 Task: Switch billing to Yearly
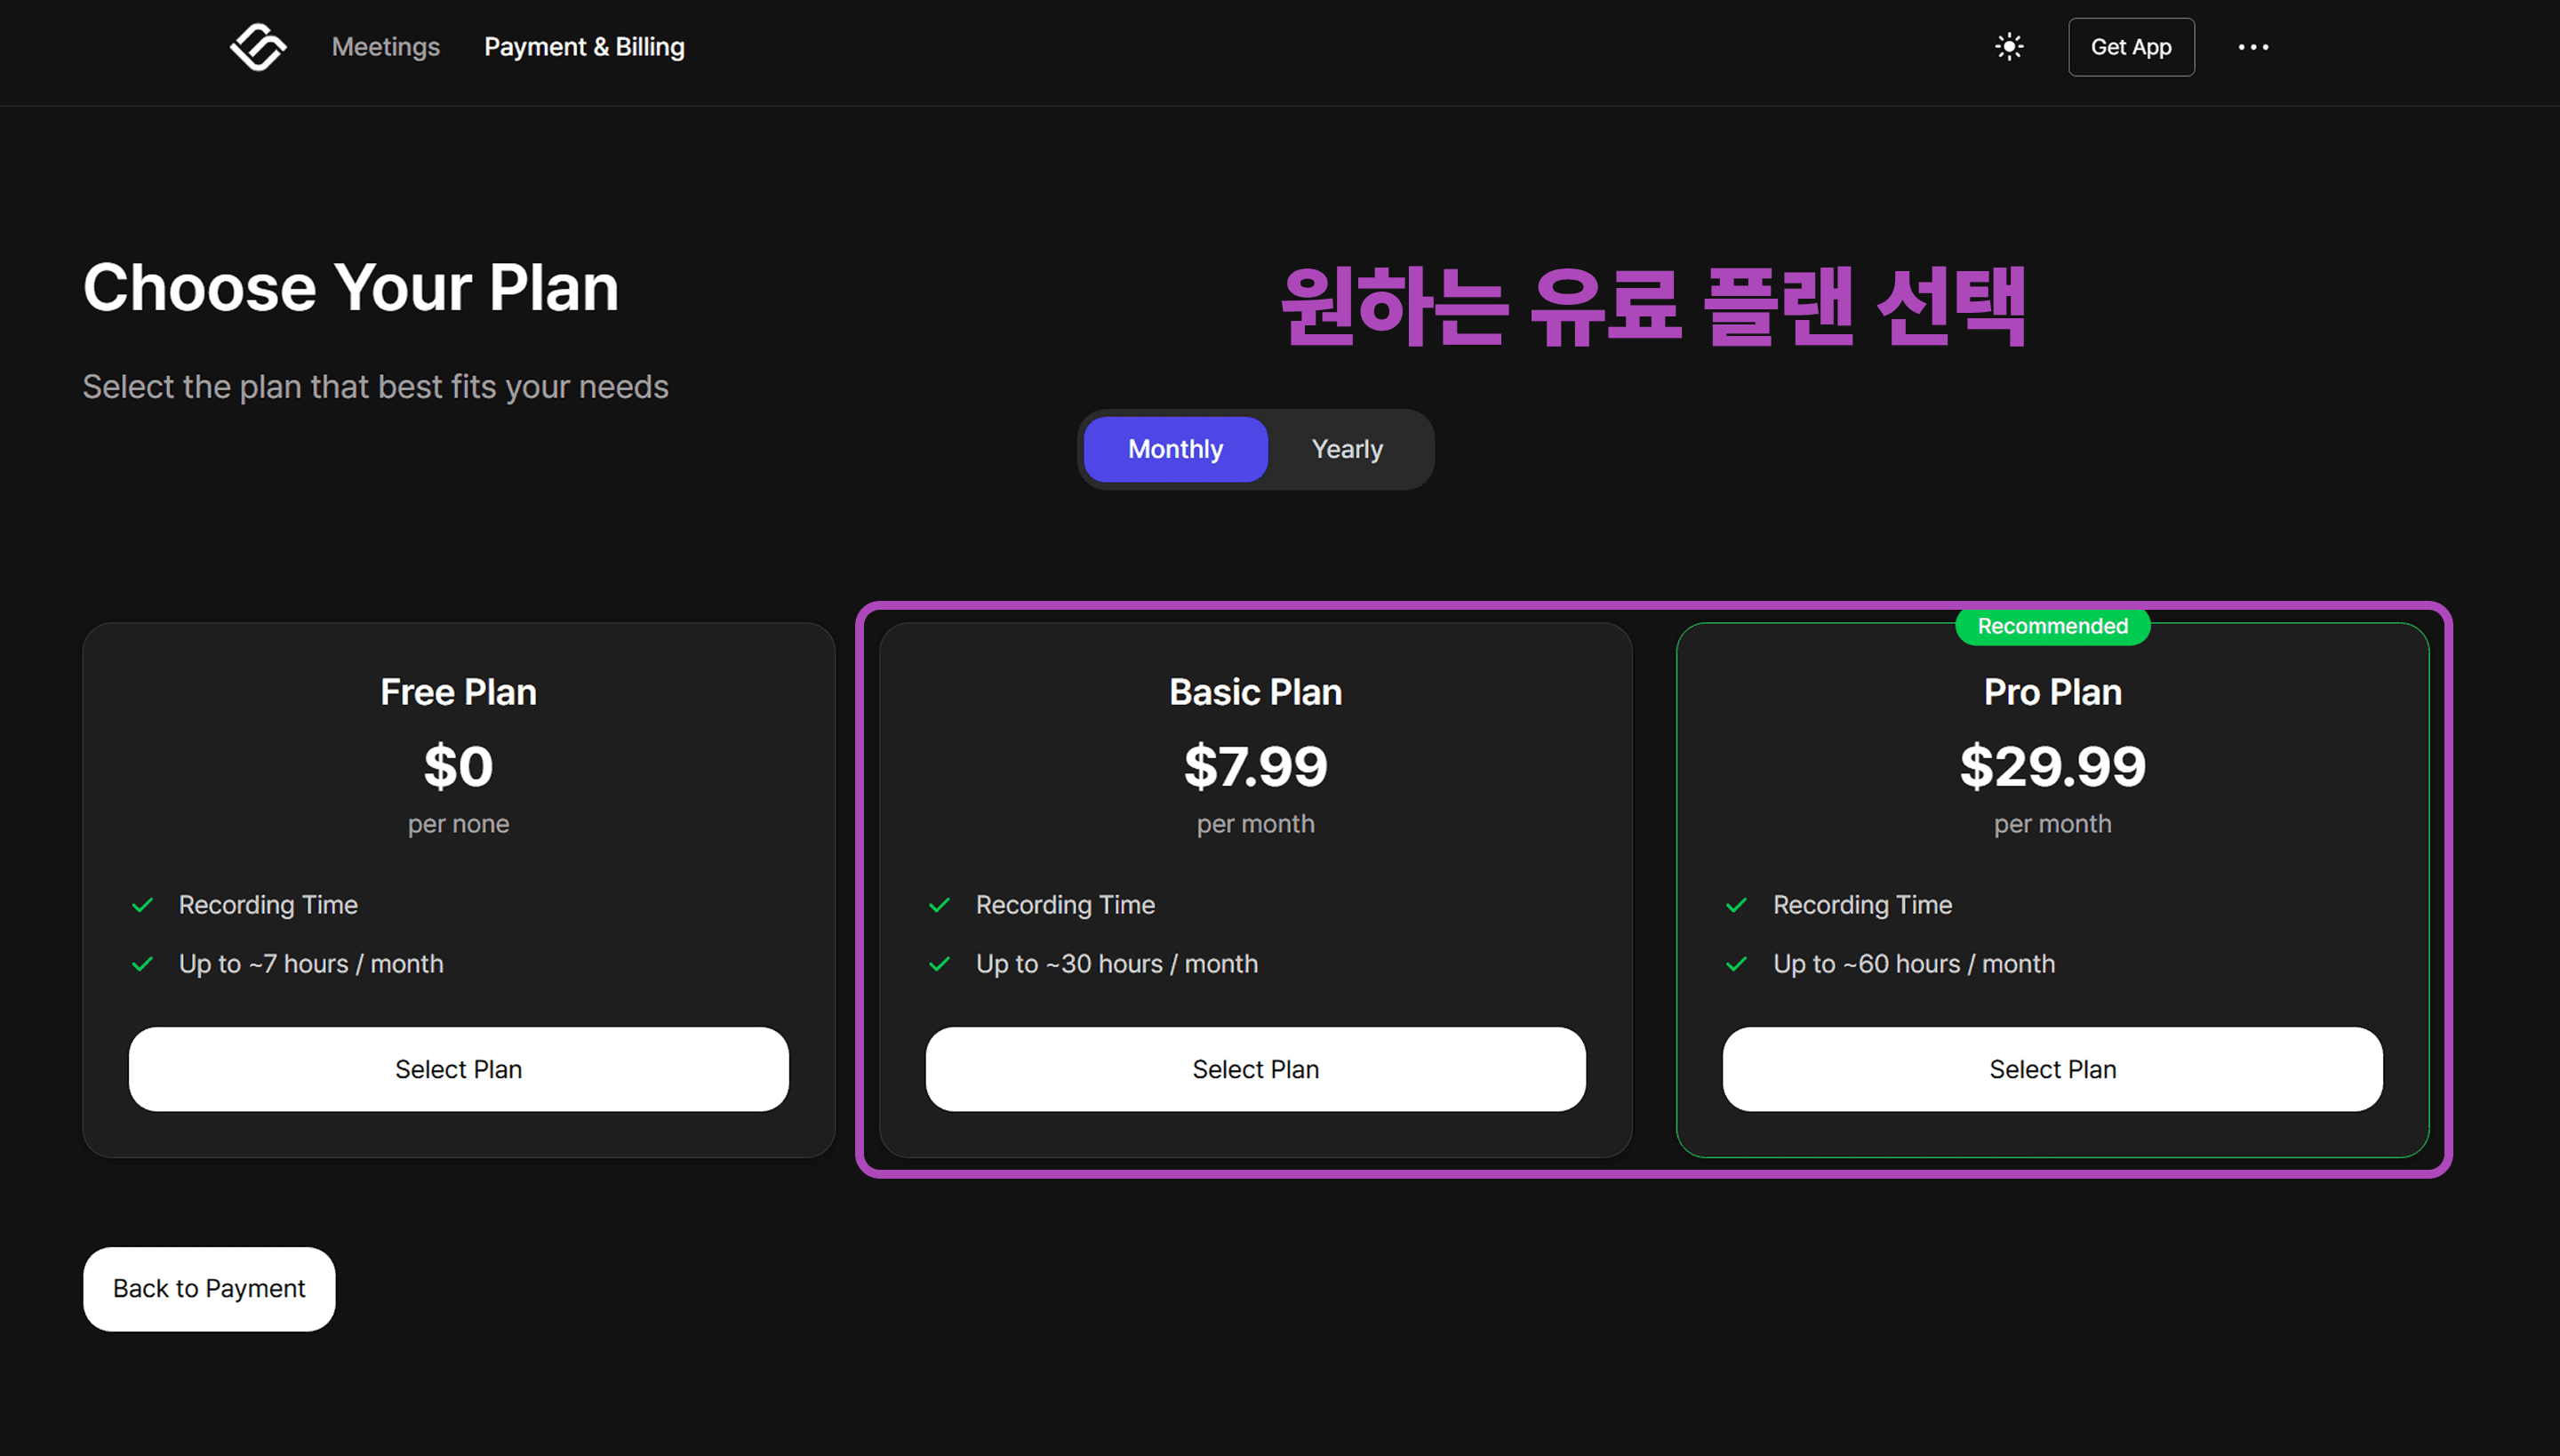(1347, 449)
